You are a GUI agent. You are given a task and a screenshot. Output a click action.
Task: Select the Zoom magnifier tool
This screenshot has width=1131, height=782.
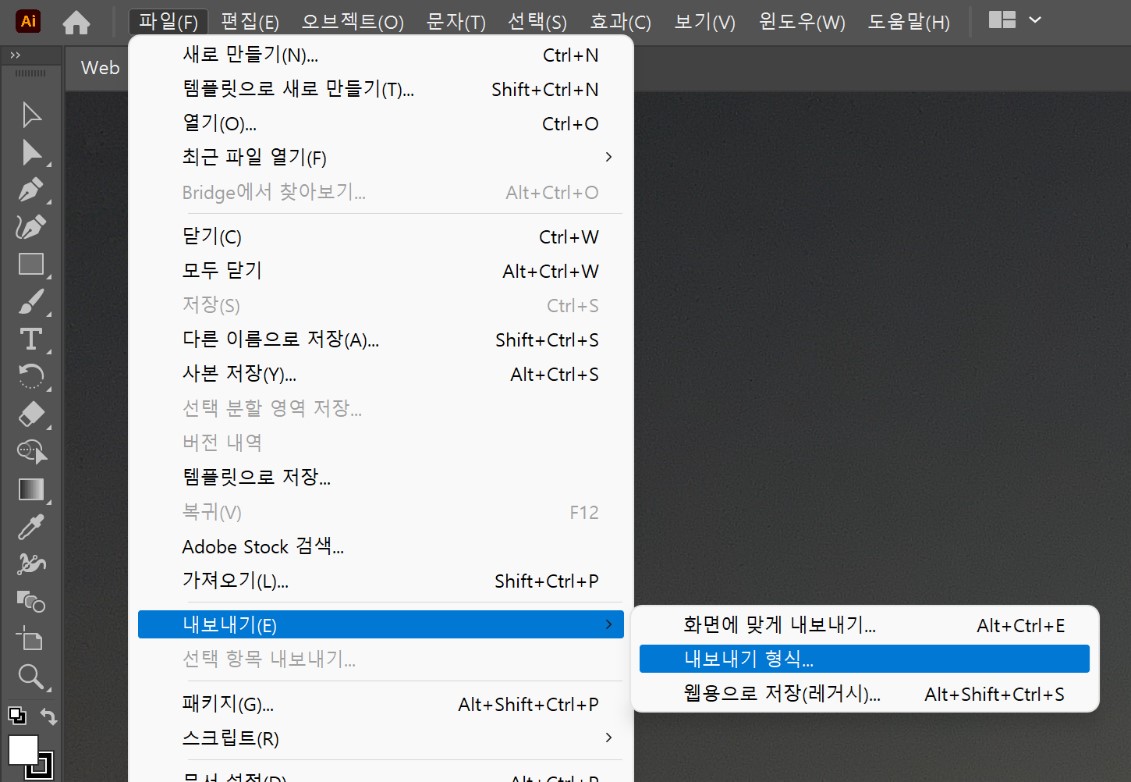pos(31,677)
